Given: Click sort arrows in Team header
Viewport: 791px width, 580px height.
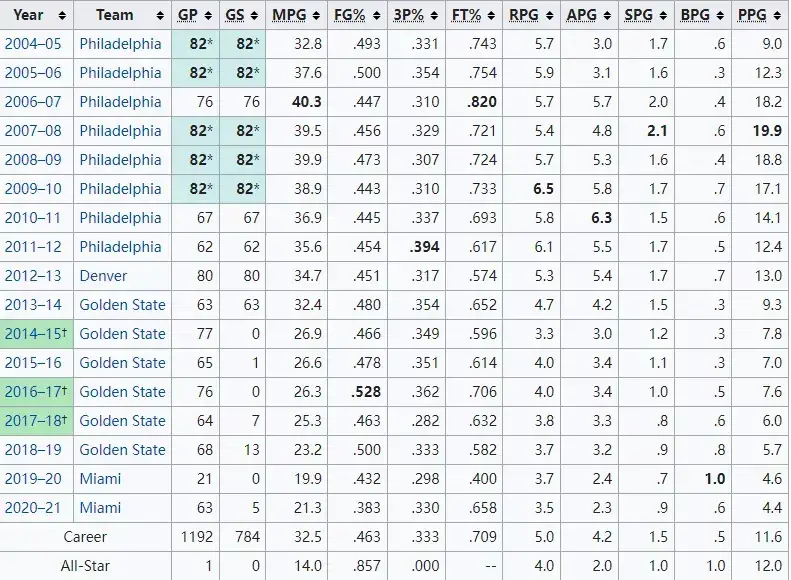Looking at the screenshot, I should tap(160, 16).
